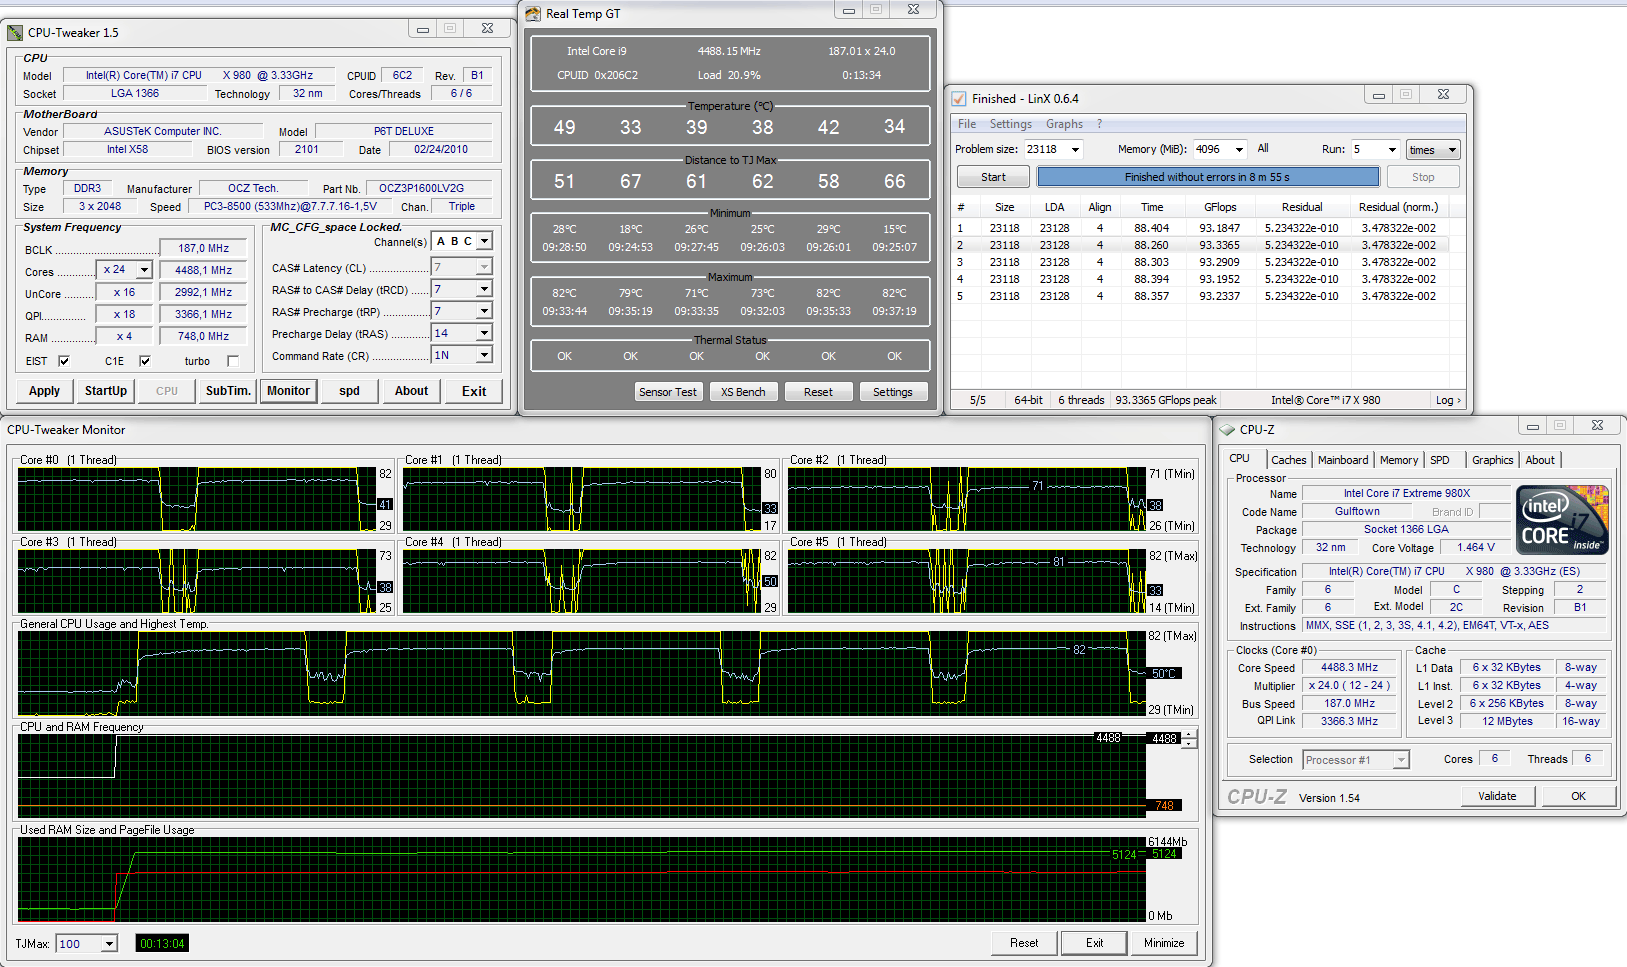
Task: Click the LinX title bar checkmark icon
Action: pos(959,98)
